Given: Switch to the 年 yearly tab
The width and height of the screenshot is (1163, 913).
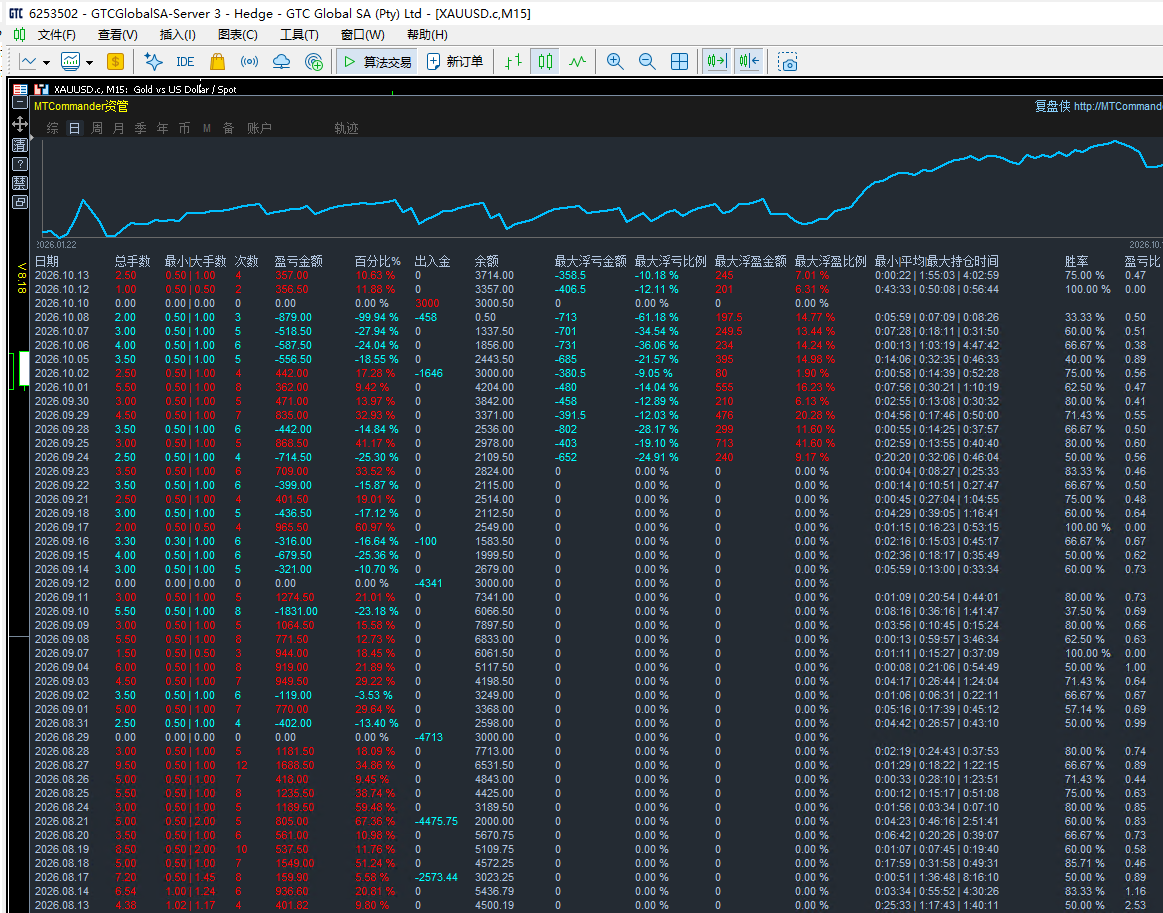Looking at the screenshot, I should coord(162,128).
